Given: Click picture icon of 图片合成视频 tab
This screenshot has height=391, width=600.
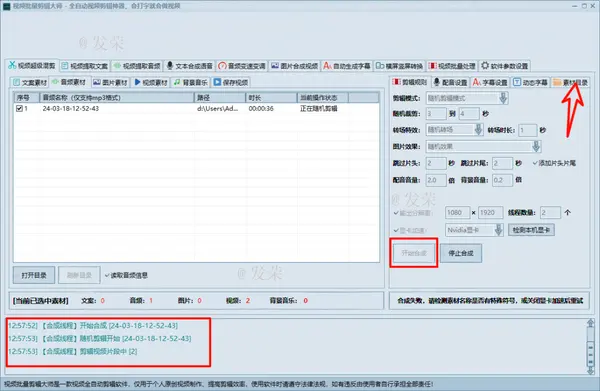Looking at the screenshot, I should pyautogui.click(x=275, y=66).
